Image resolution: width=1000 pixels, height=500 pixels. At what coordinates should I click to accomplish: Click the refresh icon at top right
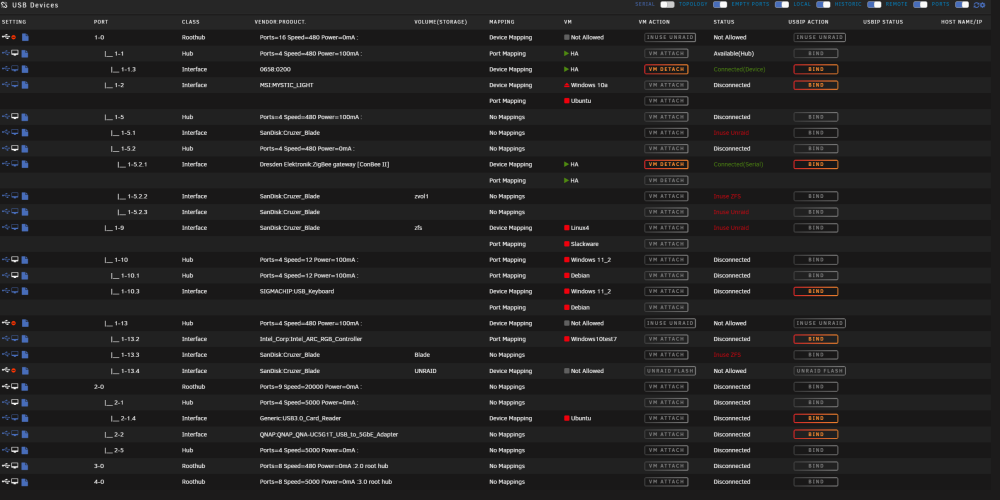click(x=976, y=5)
